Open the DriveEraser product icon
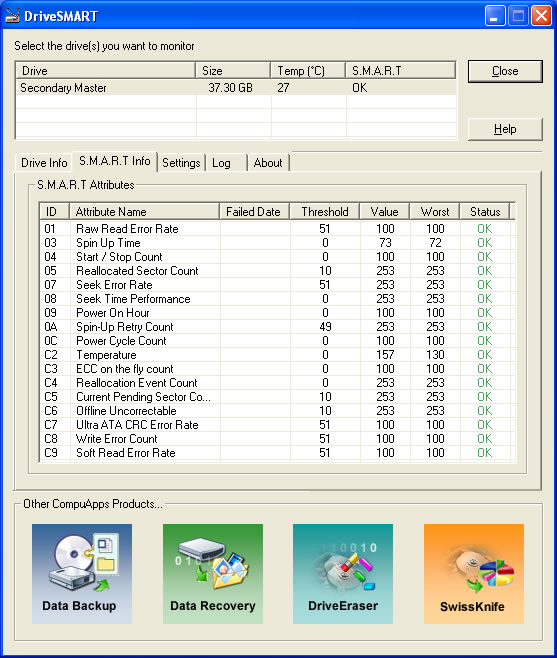This screenshot has width=557, height=658. (x=343, y=574)
